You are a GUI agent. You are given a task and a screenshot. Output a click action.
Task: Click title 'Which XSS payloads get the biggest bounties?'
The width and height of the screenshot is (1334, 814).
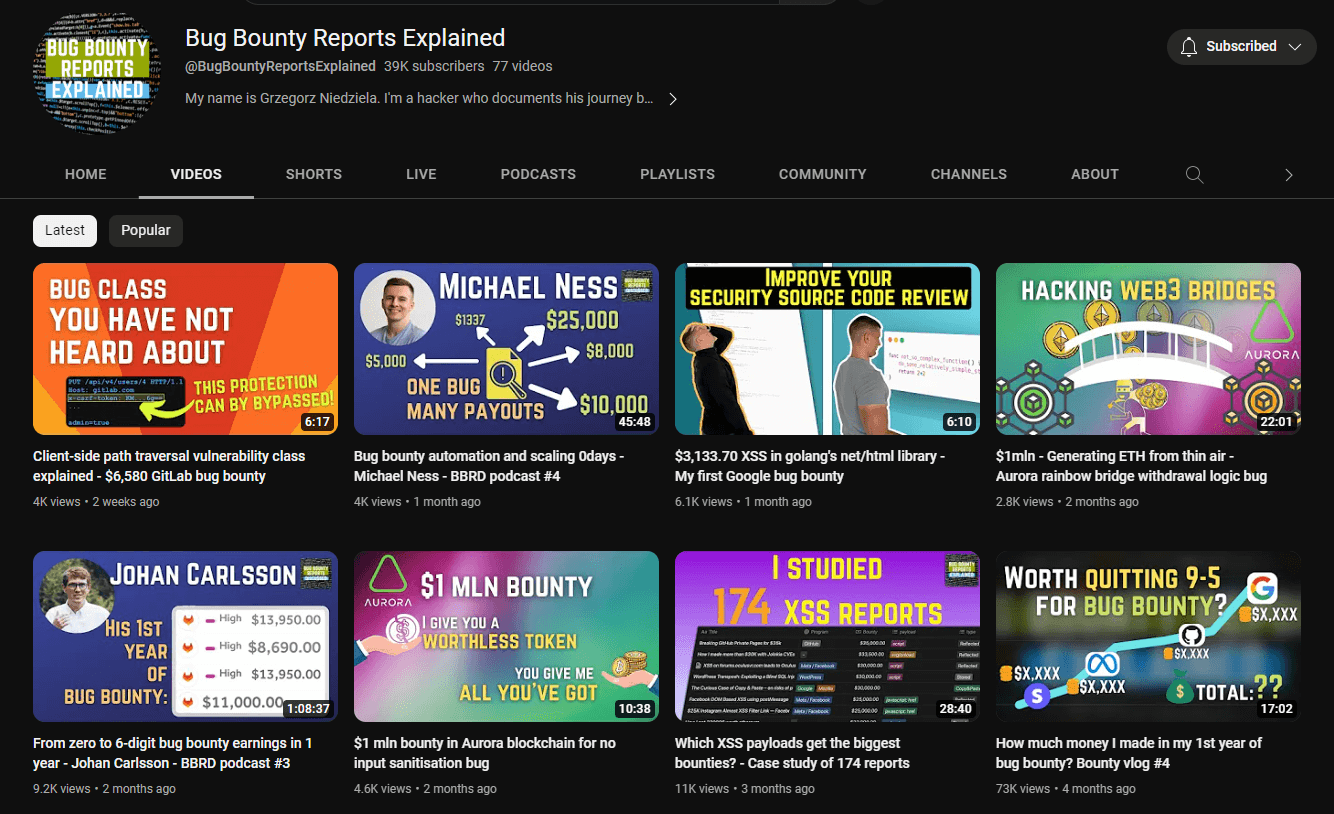[792, 753]
